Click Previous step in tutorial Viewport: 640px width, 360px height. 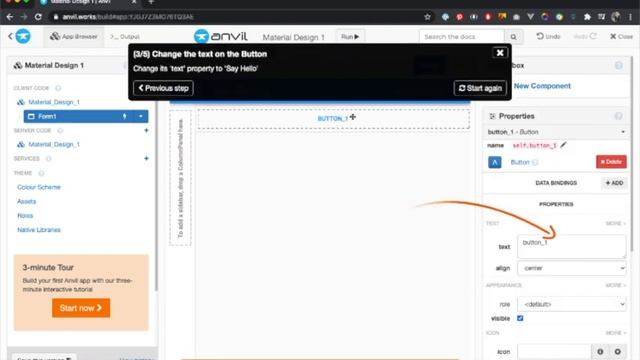163,88
